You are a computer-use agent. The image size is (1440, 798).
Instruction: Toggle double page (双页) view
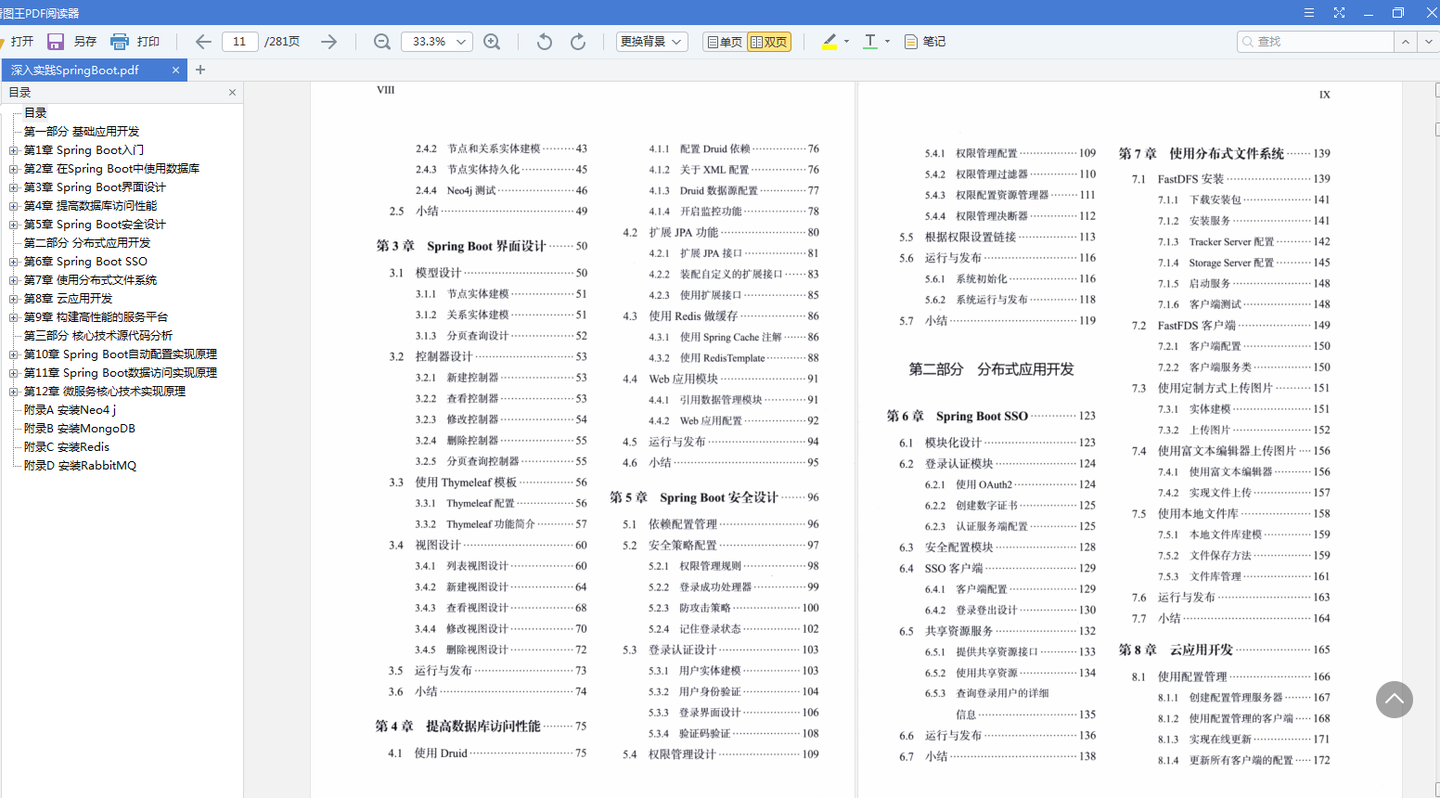(x=769, y=42)
